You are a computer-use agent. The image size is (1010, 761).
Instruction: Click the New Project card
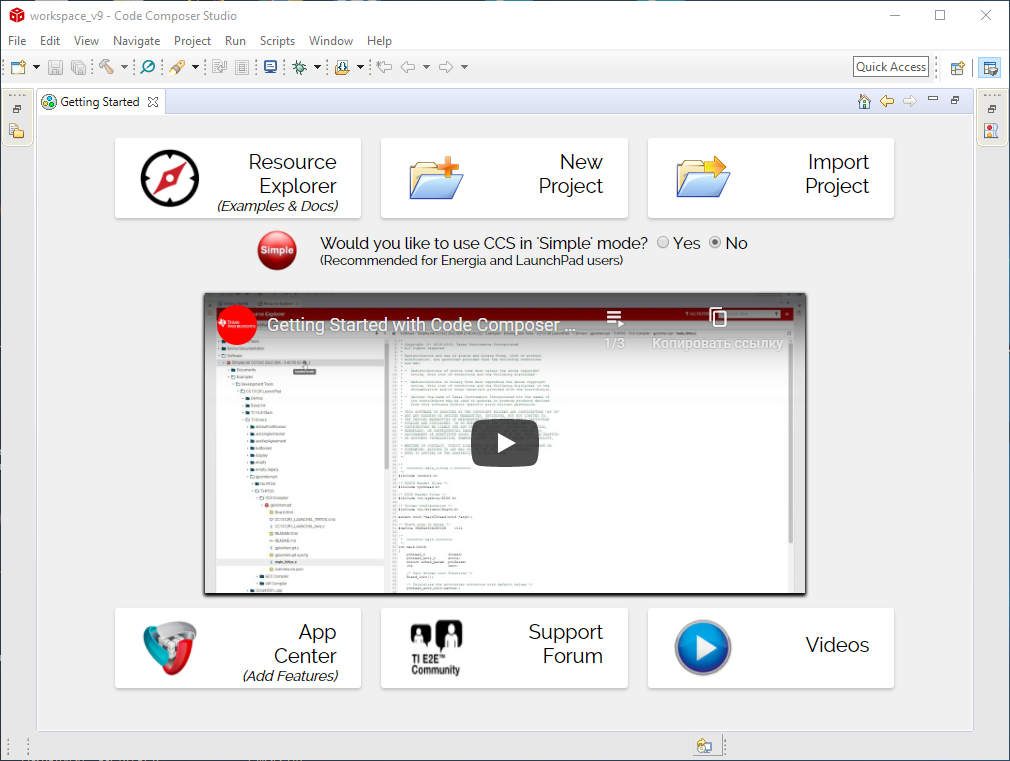click(x=504, y=178)
